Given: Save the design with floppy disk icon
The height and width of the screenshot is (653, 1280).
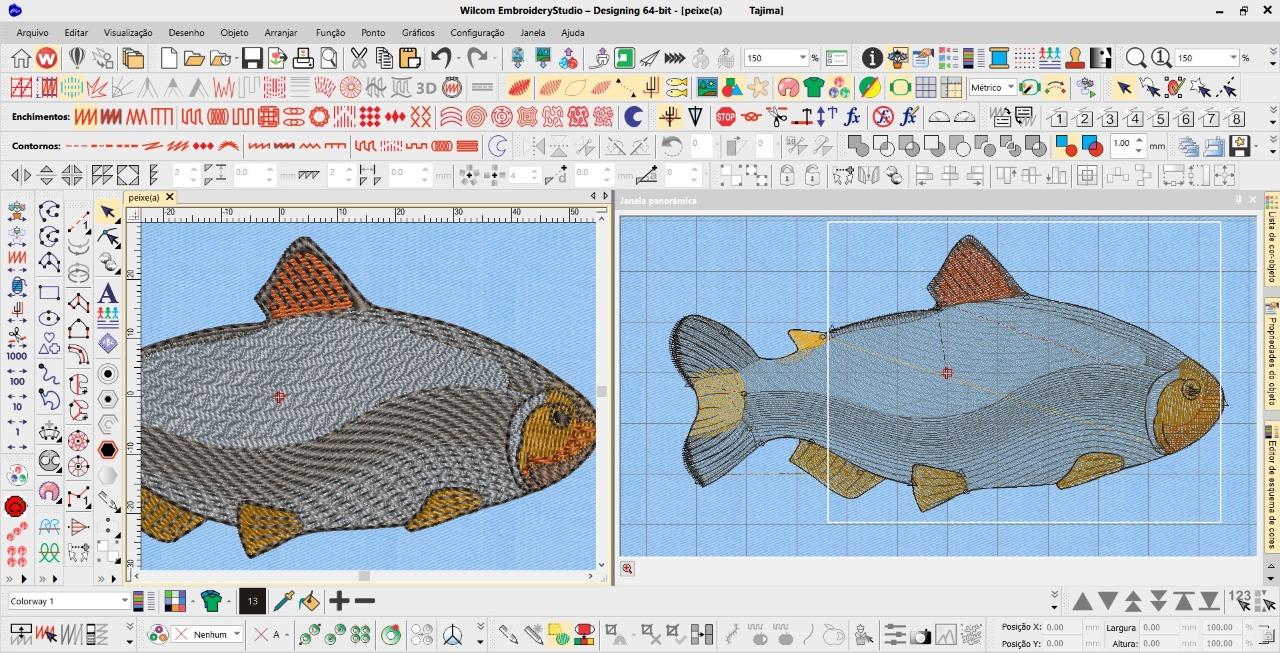Looking at the screenshot, I should pyautogui.click(x=251, y=59).
